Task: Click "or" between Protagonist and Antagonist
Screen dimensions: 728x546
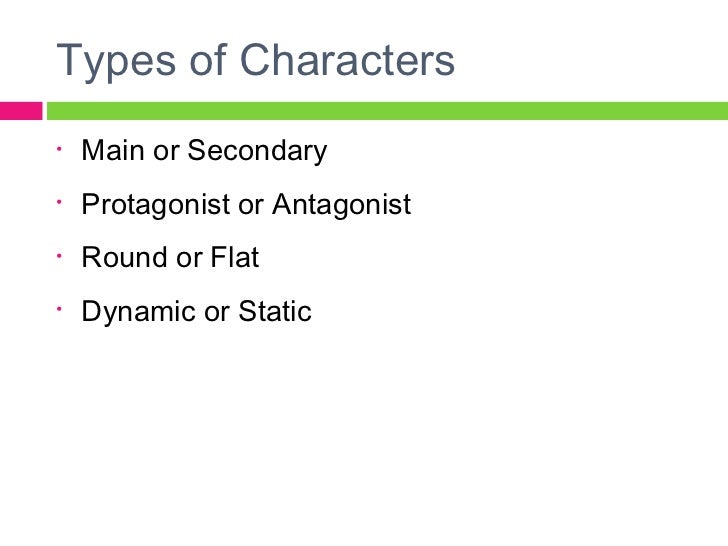Action: point(251,206)
